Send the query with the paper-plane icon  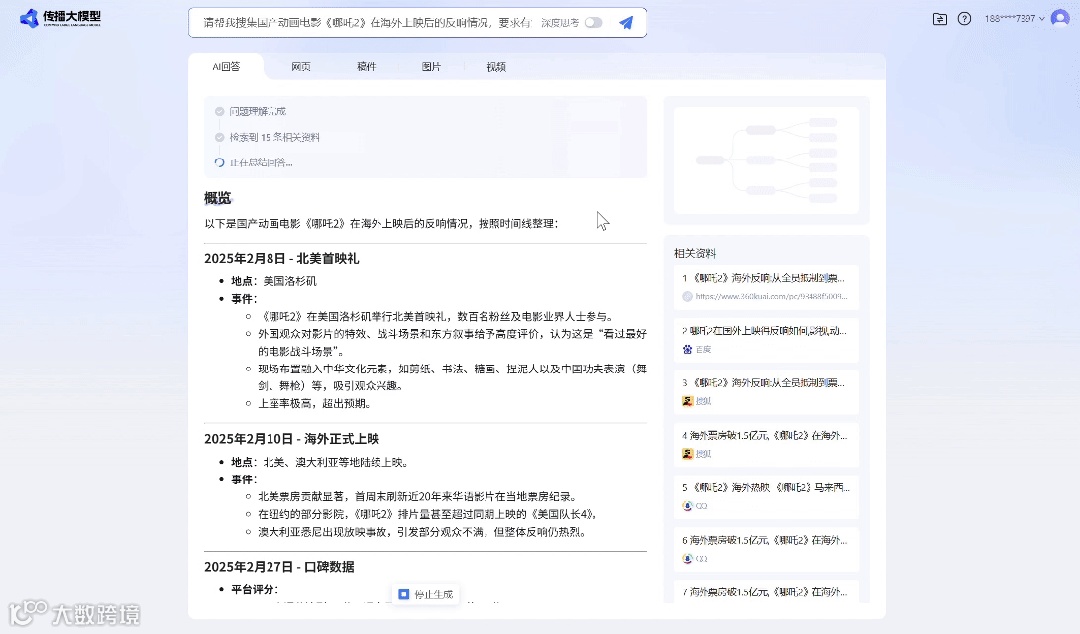point(626,23)
